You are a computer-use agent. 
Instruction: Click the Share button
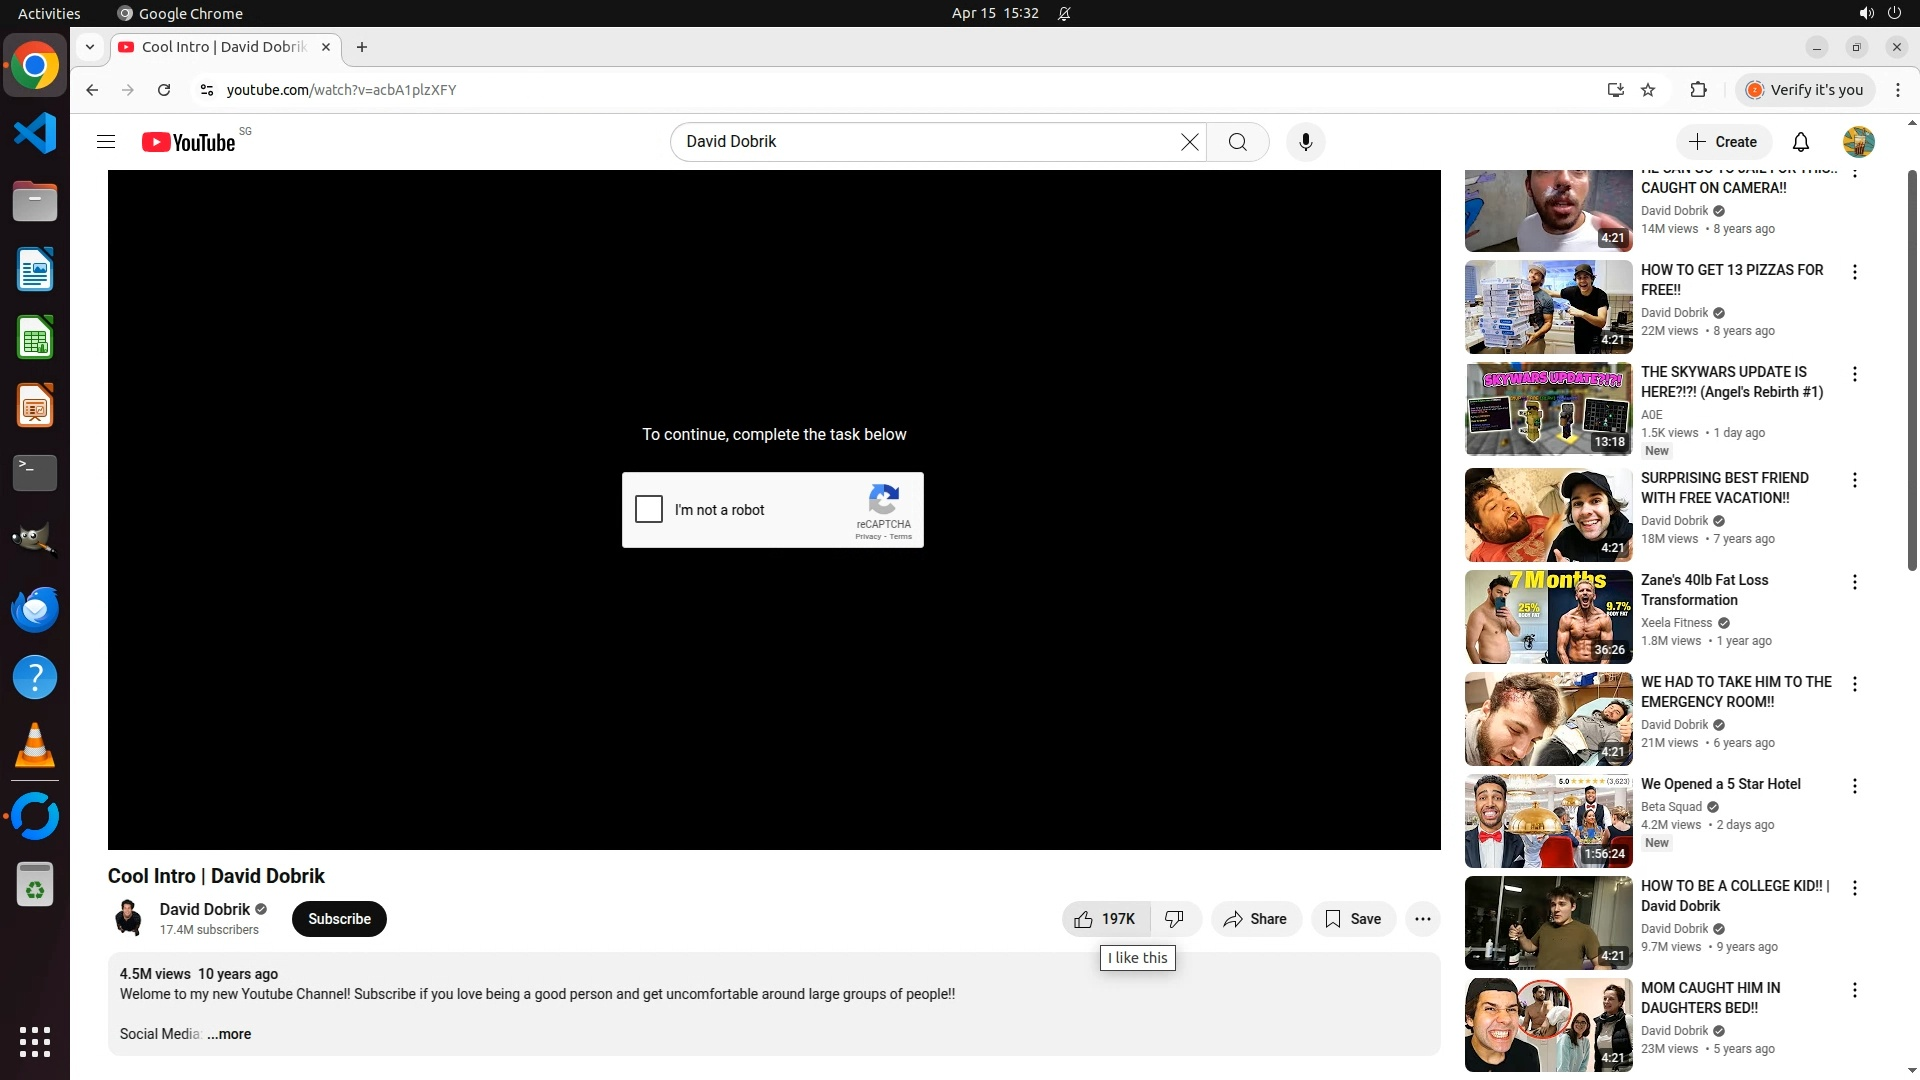(x=1255, y=919)
